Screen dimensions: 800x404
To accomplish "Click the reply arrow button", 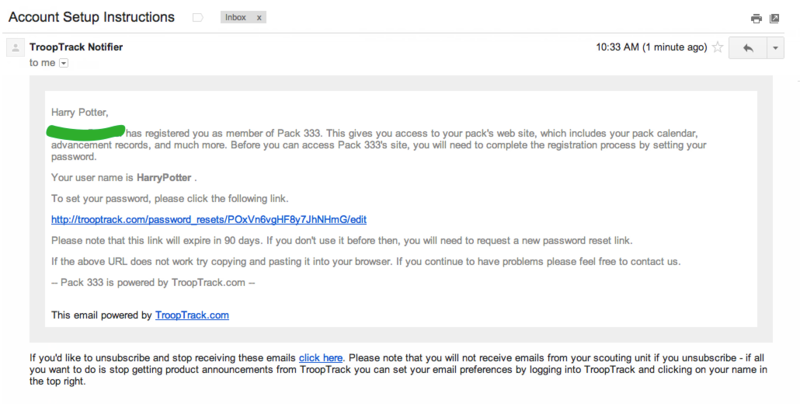I will [x=748, y=48].
